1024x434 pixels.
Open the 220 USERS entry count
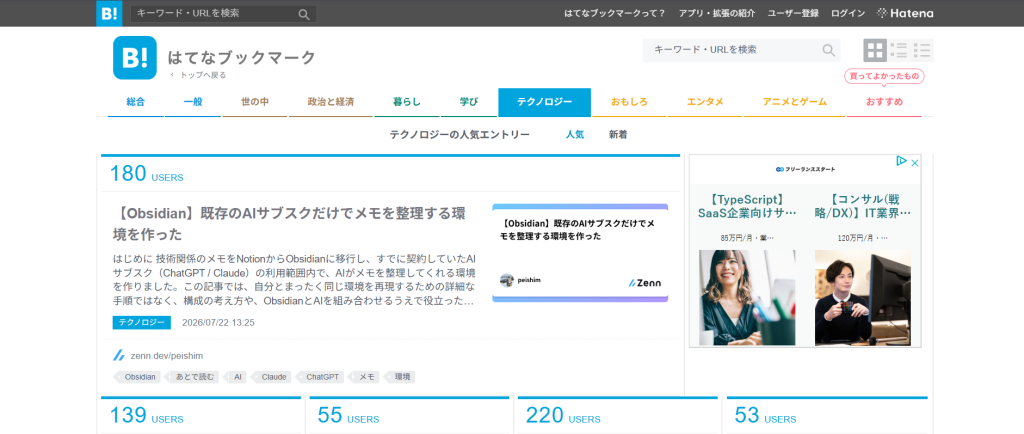tap(563, 416)
